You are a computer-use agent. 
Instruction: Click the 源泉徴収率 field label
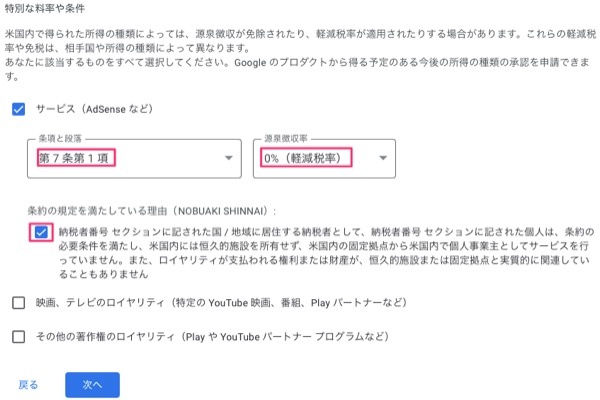pyautogui.click(x=286, y=139)
